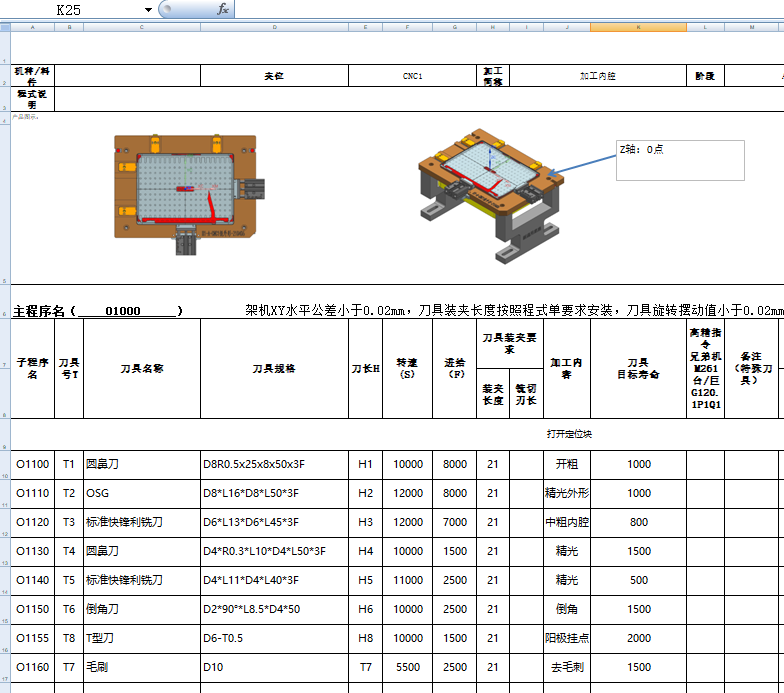The height and width of the screenshot is (693, 784).
Task: Click the T8 tool number cell
Action: [69, 638]
